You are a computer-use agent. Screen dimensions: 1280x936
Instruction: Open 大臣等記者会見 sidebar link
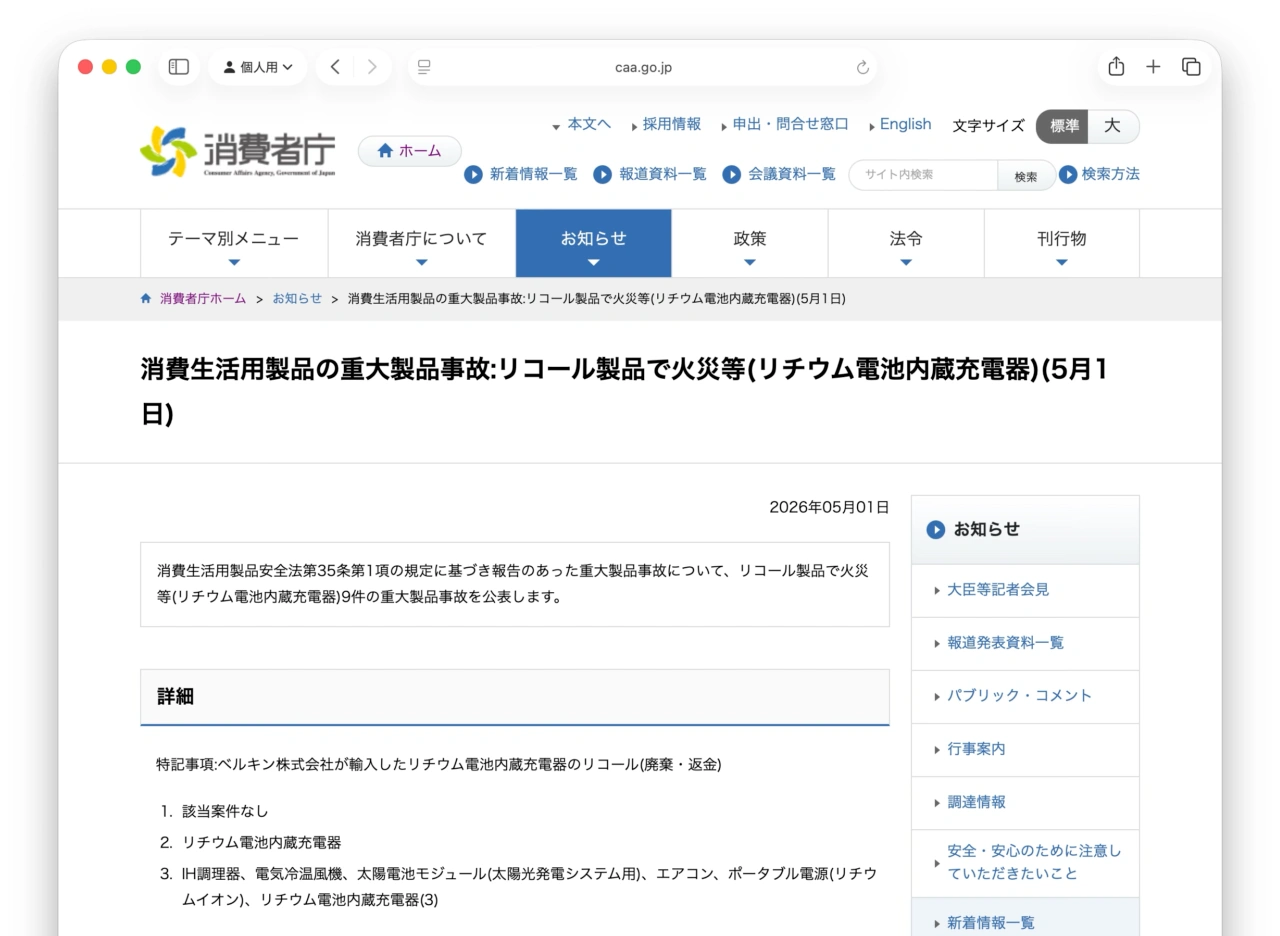998,590
